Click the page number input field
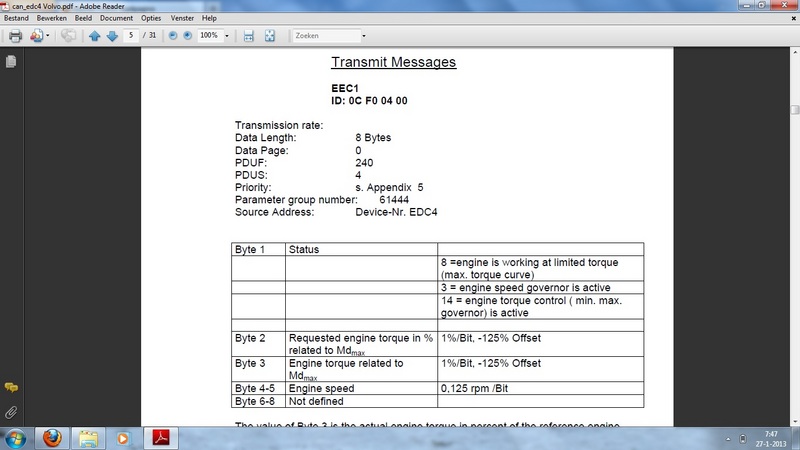The height and width of the screenshot is (450, 800). coord(131,35)
